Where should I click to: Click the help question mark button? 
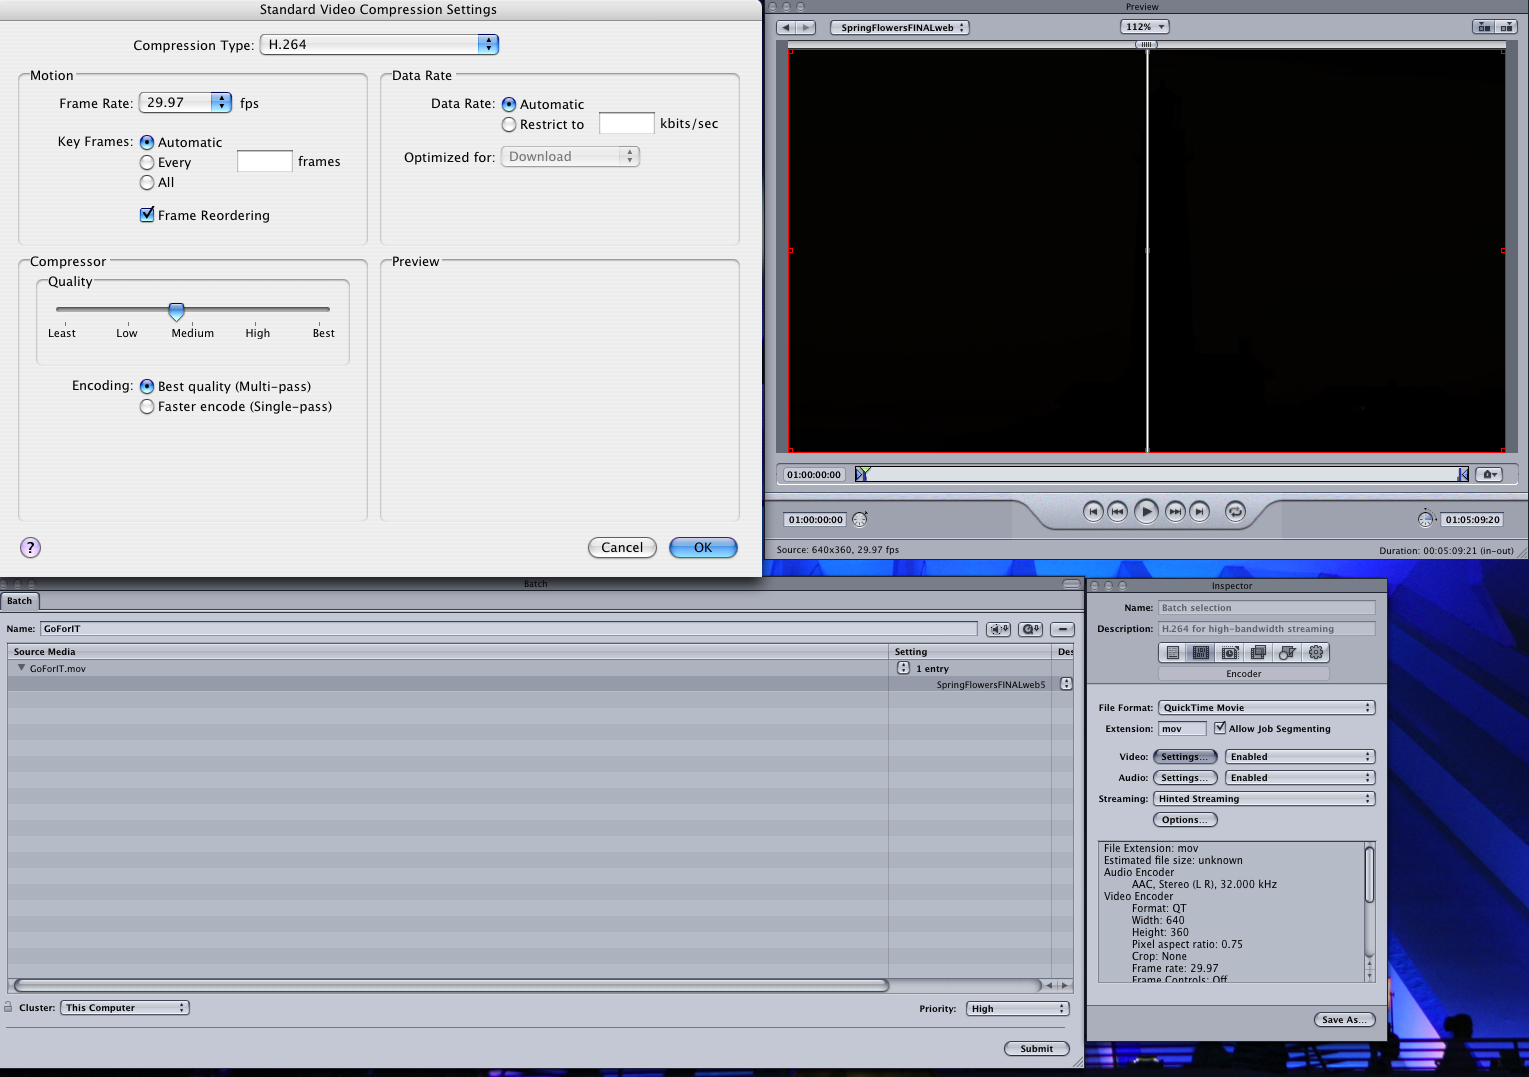coord(31,547)
